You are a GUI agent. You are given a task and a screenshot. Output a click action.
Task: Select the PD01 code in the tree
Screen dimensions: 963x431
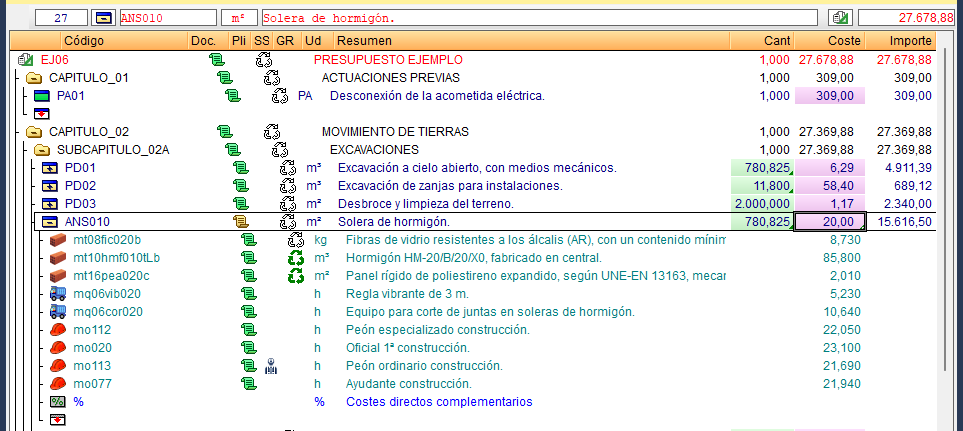pyautogui.click(x=80, y=168)
